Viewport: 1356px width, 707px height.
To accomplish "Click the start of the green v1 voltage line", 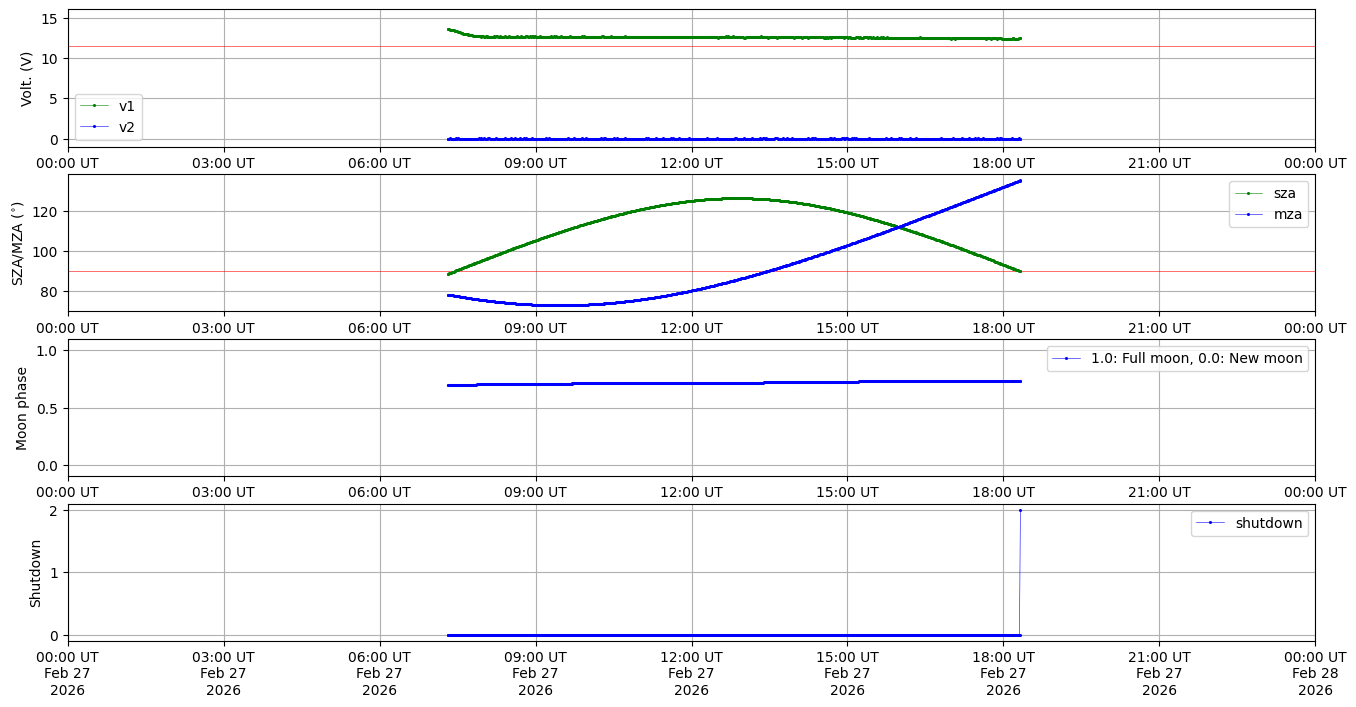I will point(449,29).
